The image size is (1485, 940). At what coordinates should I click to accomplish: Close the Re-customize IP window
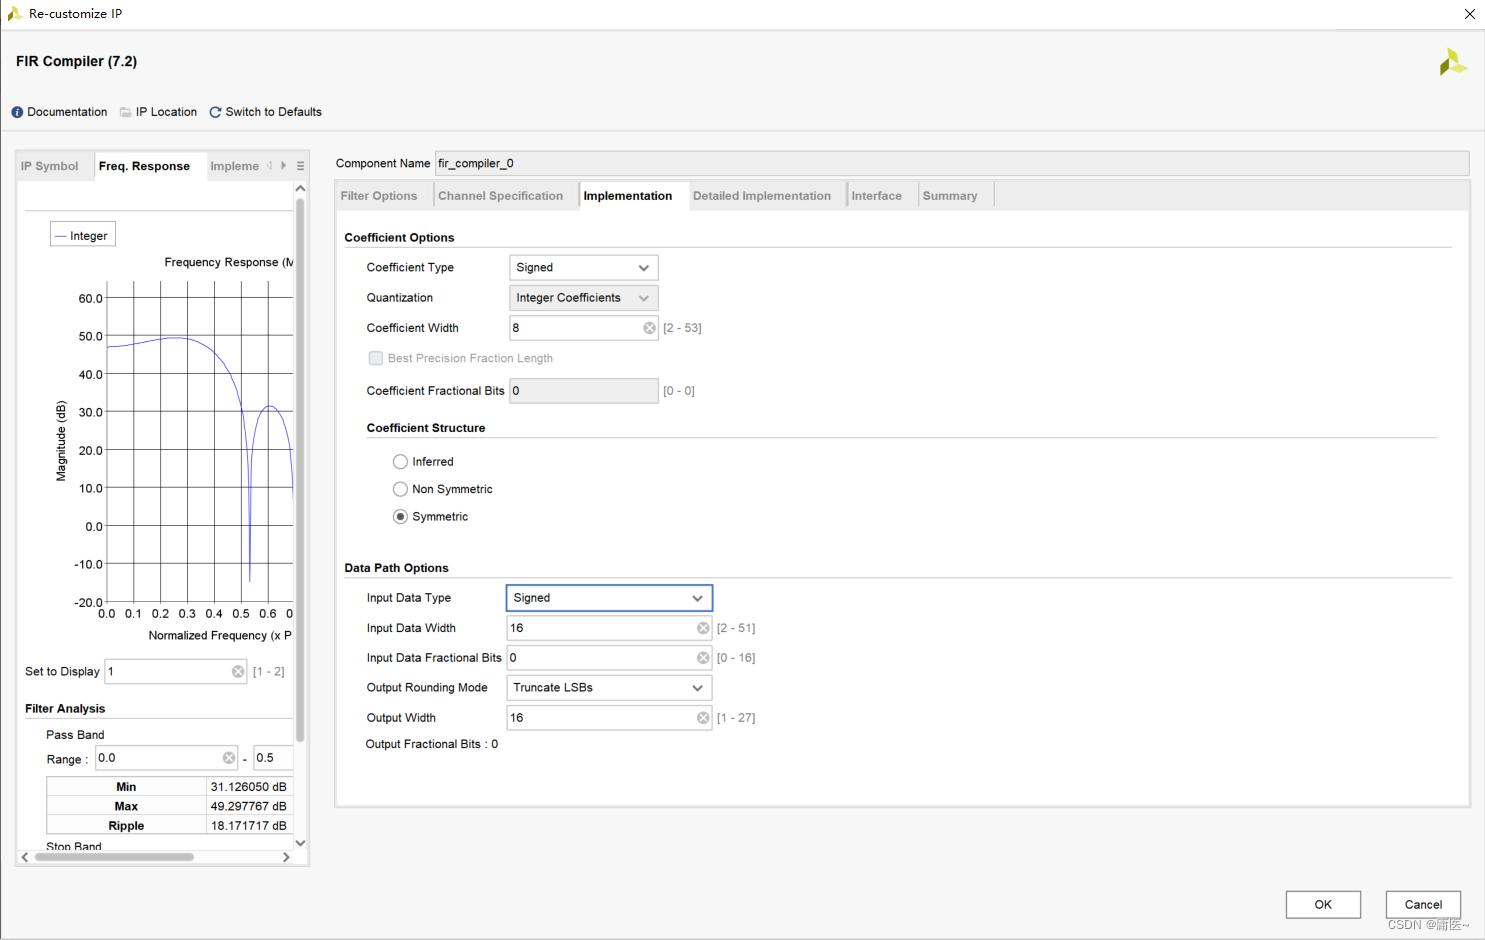click(1469, 14)
